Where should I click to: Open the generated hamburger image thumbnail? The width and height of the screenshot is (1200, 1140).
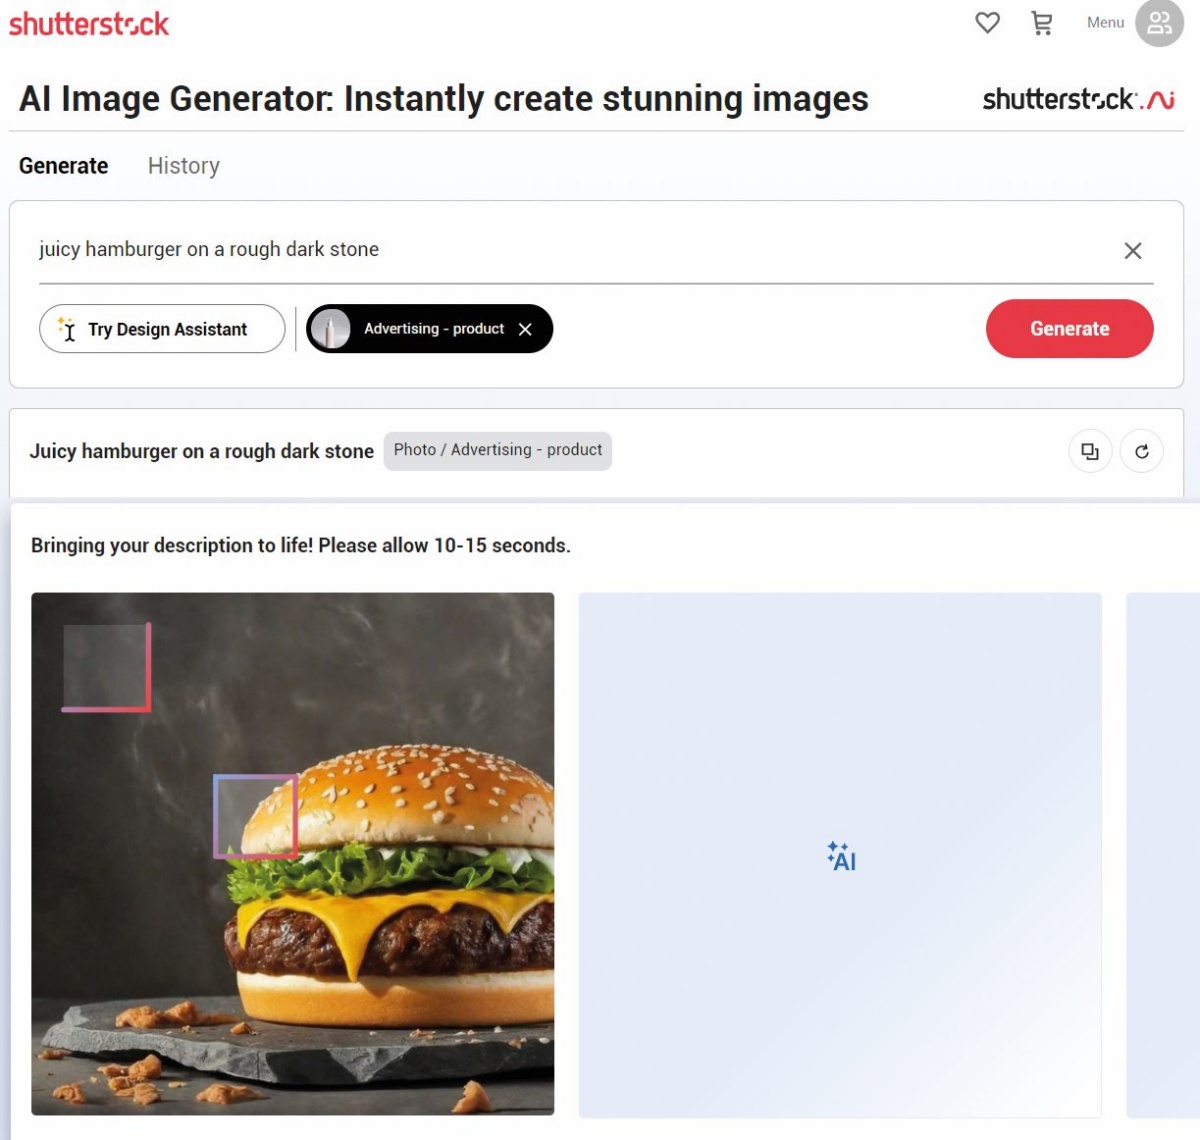tap(293, 854)
